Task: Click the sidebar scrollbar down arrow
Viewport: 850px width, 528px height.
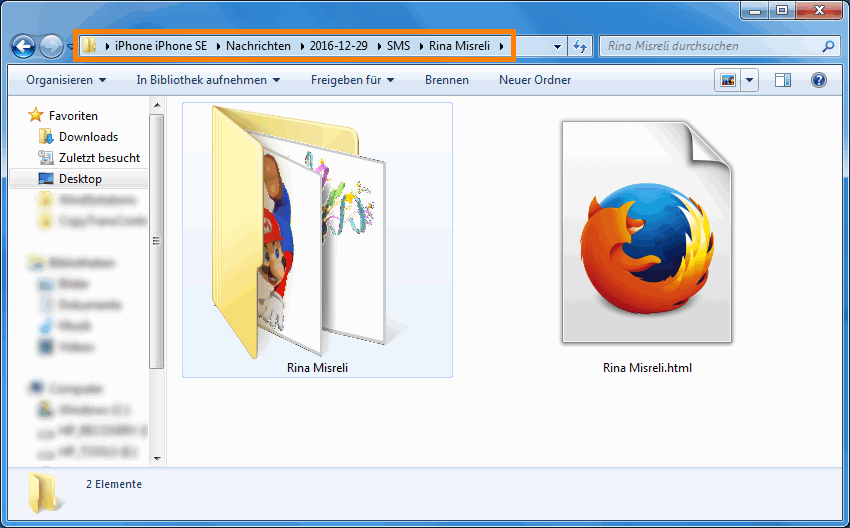Action: pos(157,459)
